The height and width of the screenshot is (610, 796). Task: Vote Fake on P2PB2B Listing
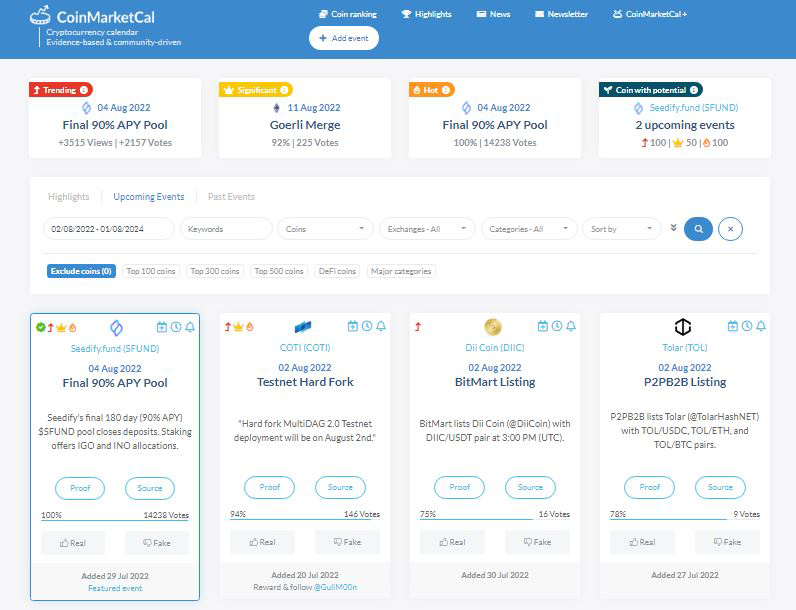(727, 542)
